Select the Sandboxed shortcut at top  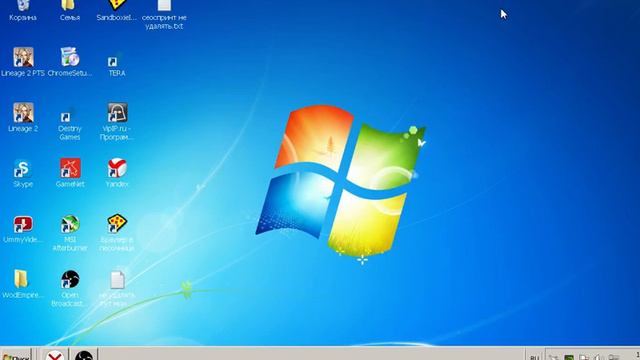(x=117, y=11)
